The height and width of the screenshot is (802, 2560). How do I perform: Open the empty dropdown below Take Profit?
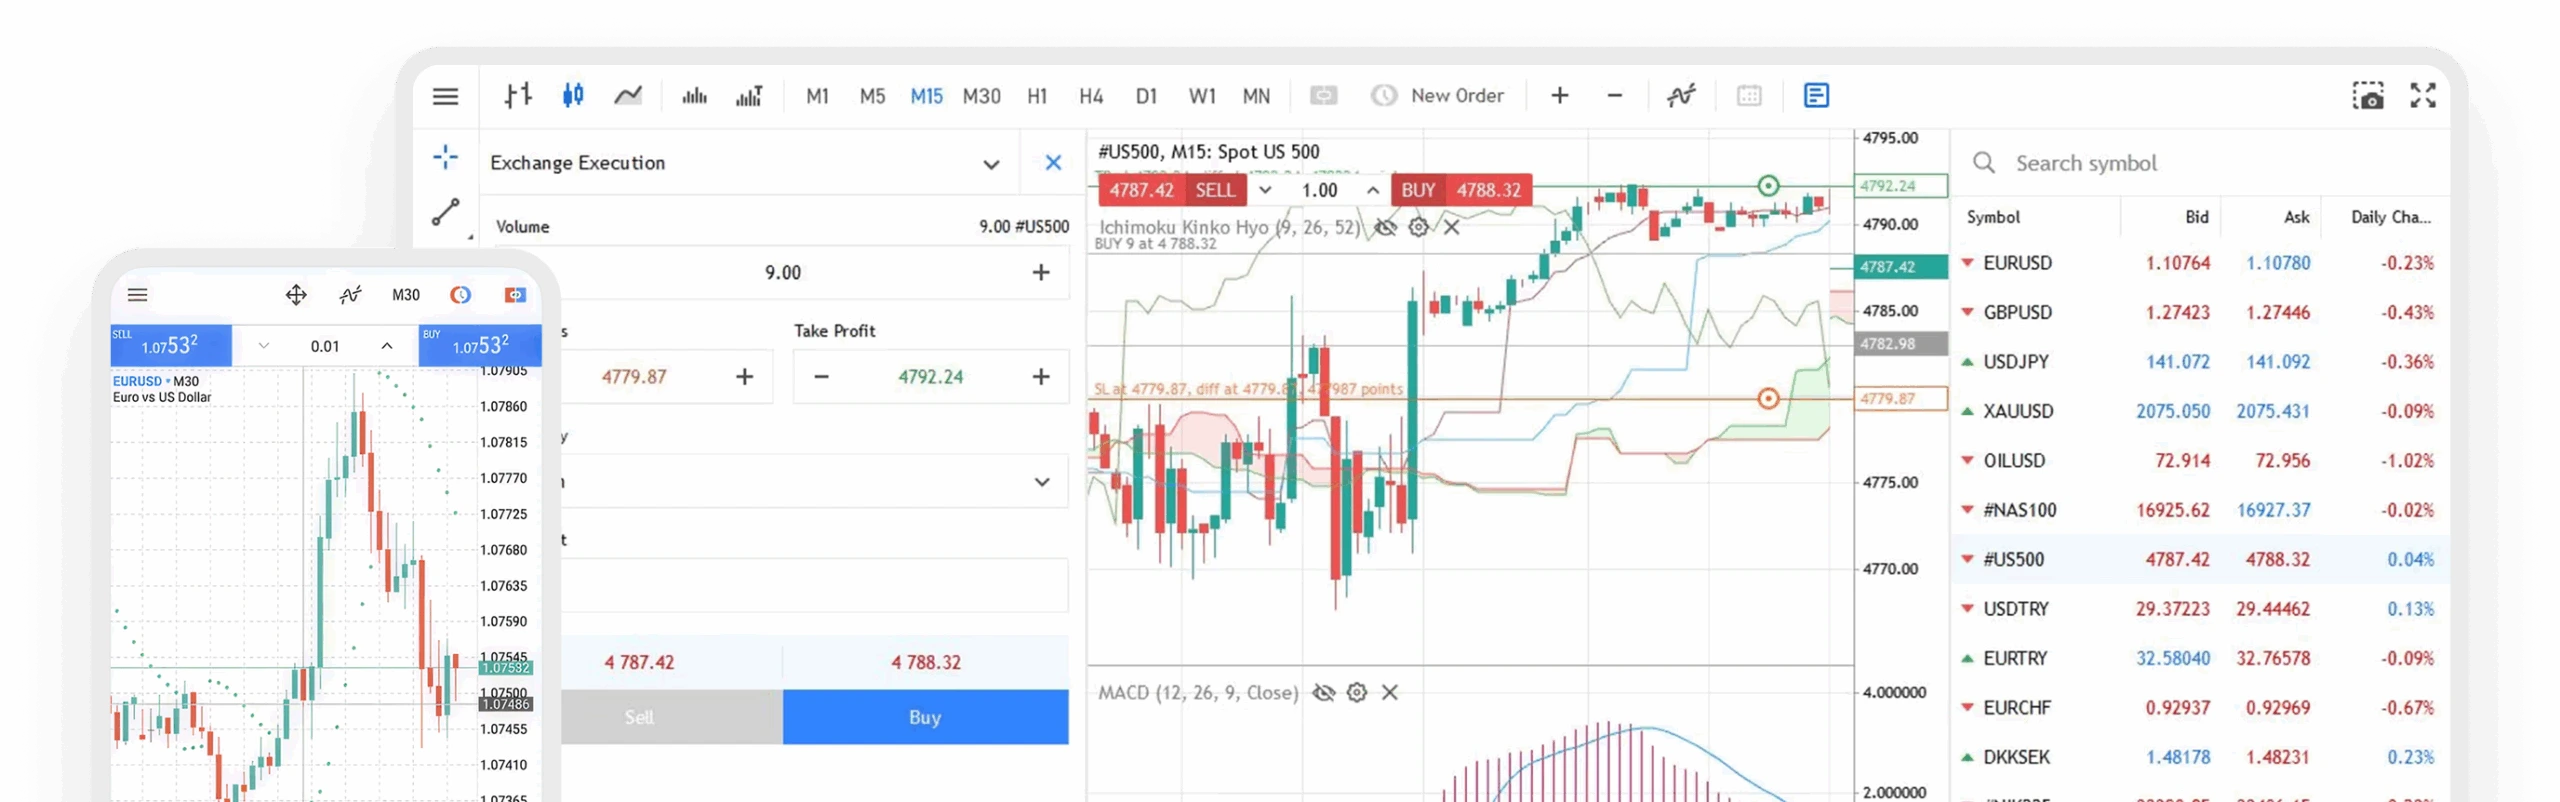[x=1041, y=482]
